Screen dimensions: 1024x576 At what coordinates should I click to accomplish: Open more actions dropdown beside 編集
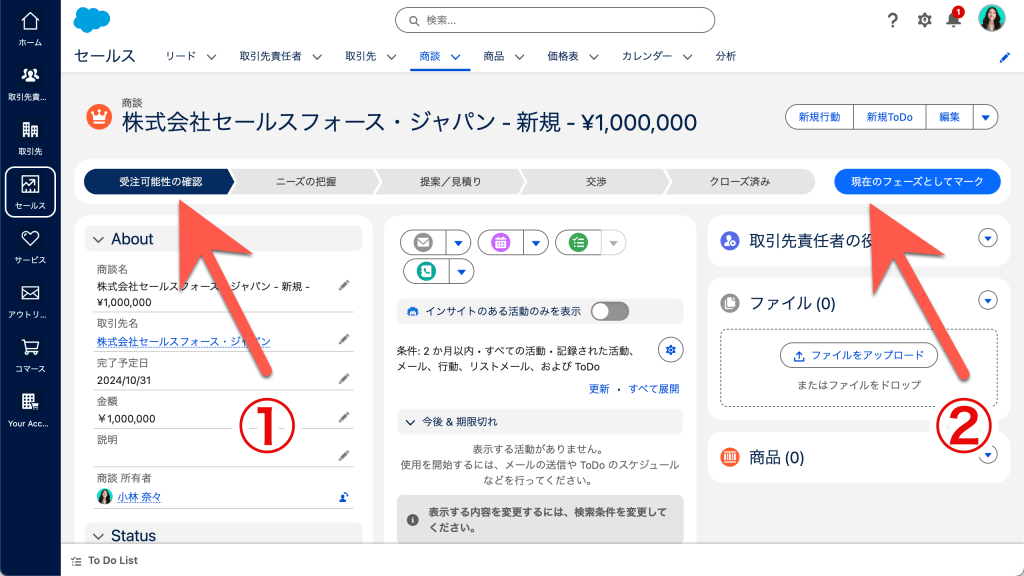point(985,118)
